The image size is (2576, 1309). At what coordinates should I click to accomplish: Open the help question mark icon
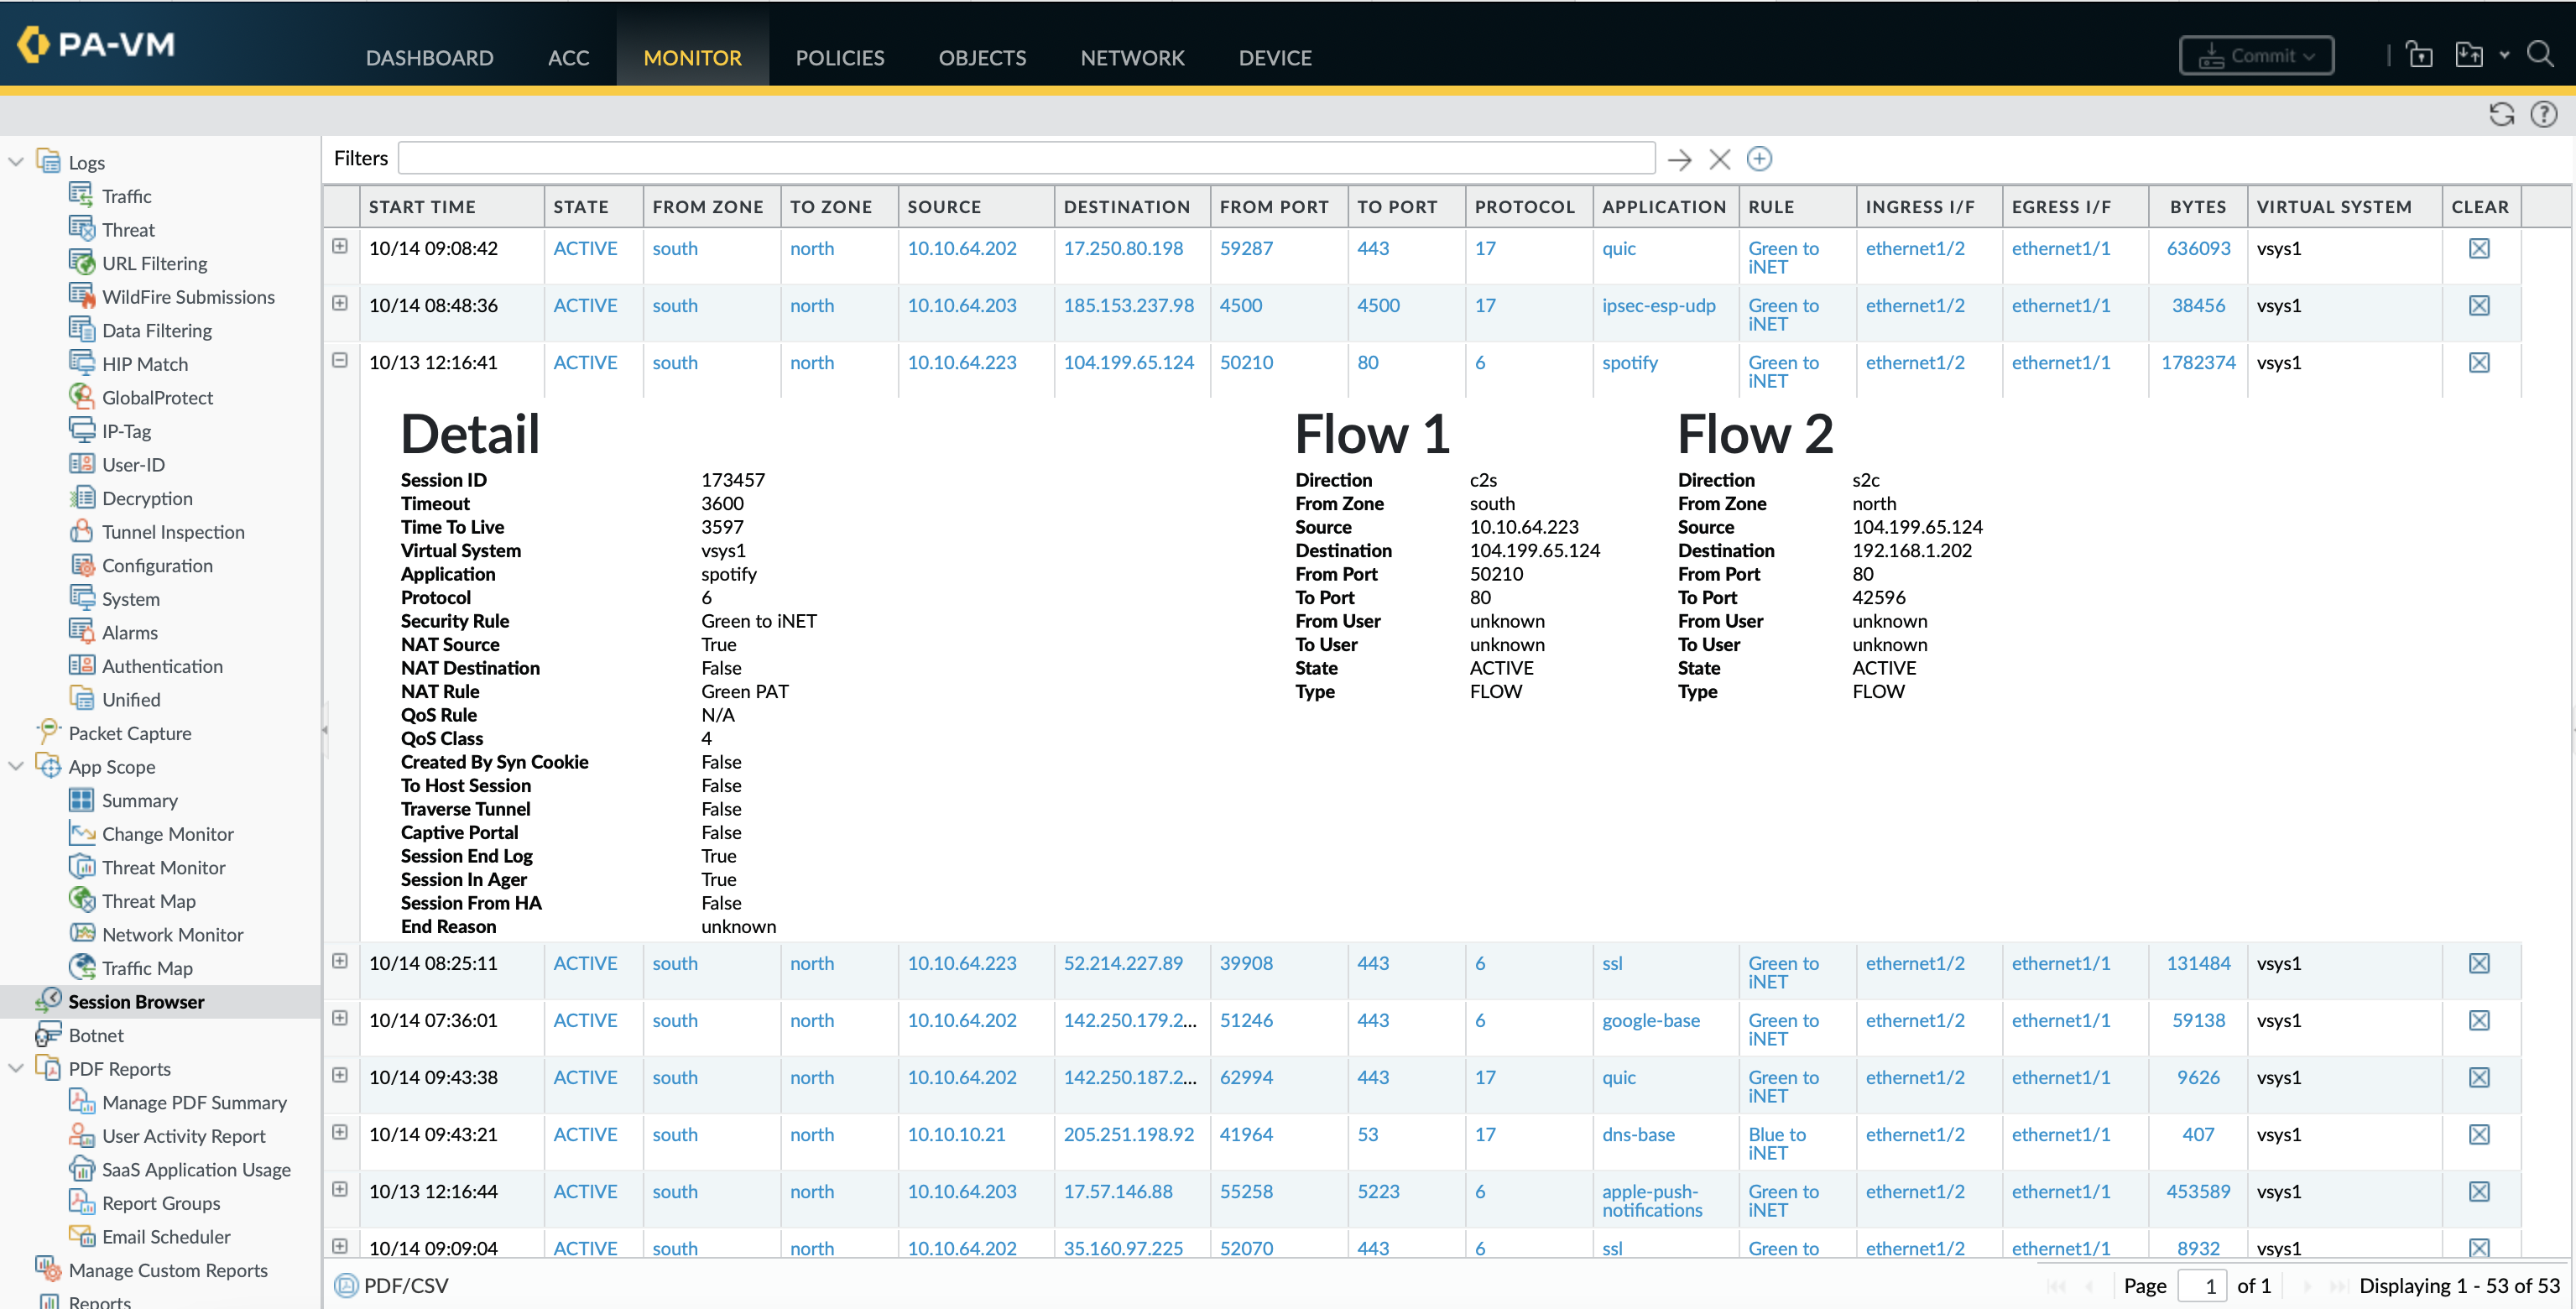(2543, 115)
